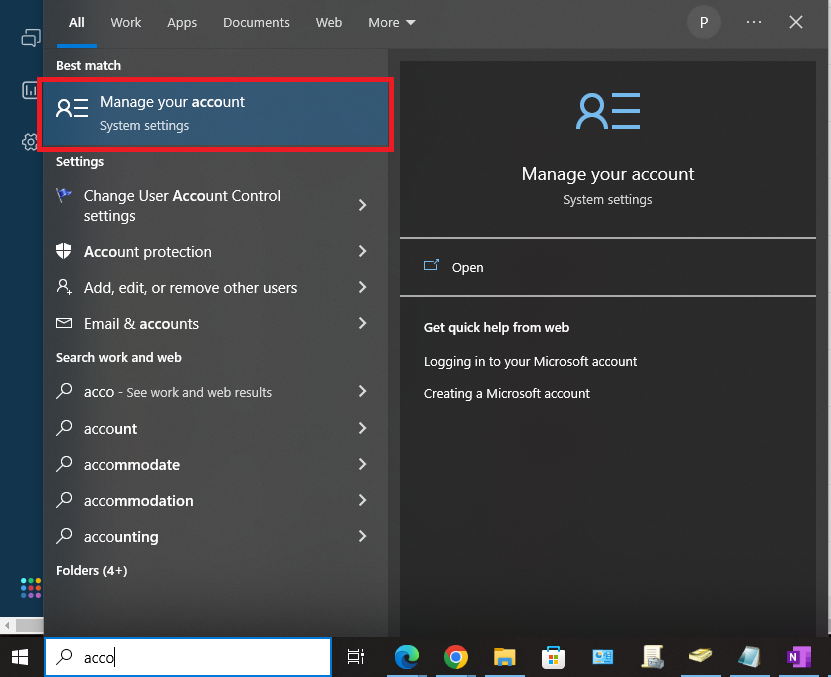This screenshot has width=831, height=677.
Task: Open the script file taskbar icon
Action: [652, 657]
